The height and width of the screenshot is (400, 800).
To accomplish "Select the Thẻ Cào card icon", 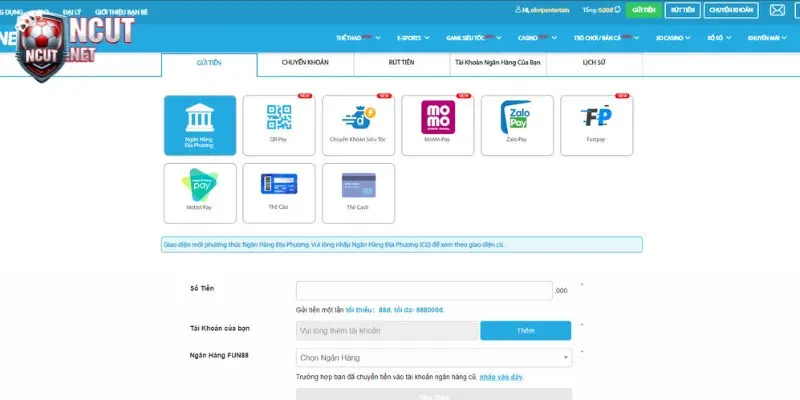I will pyautogui.click(x=279, y=192).
